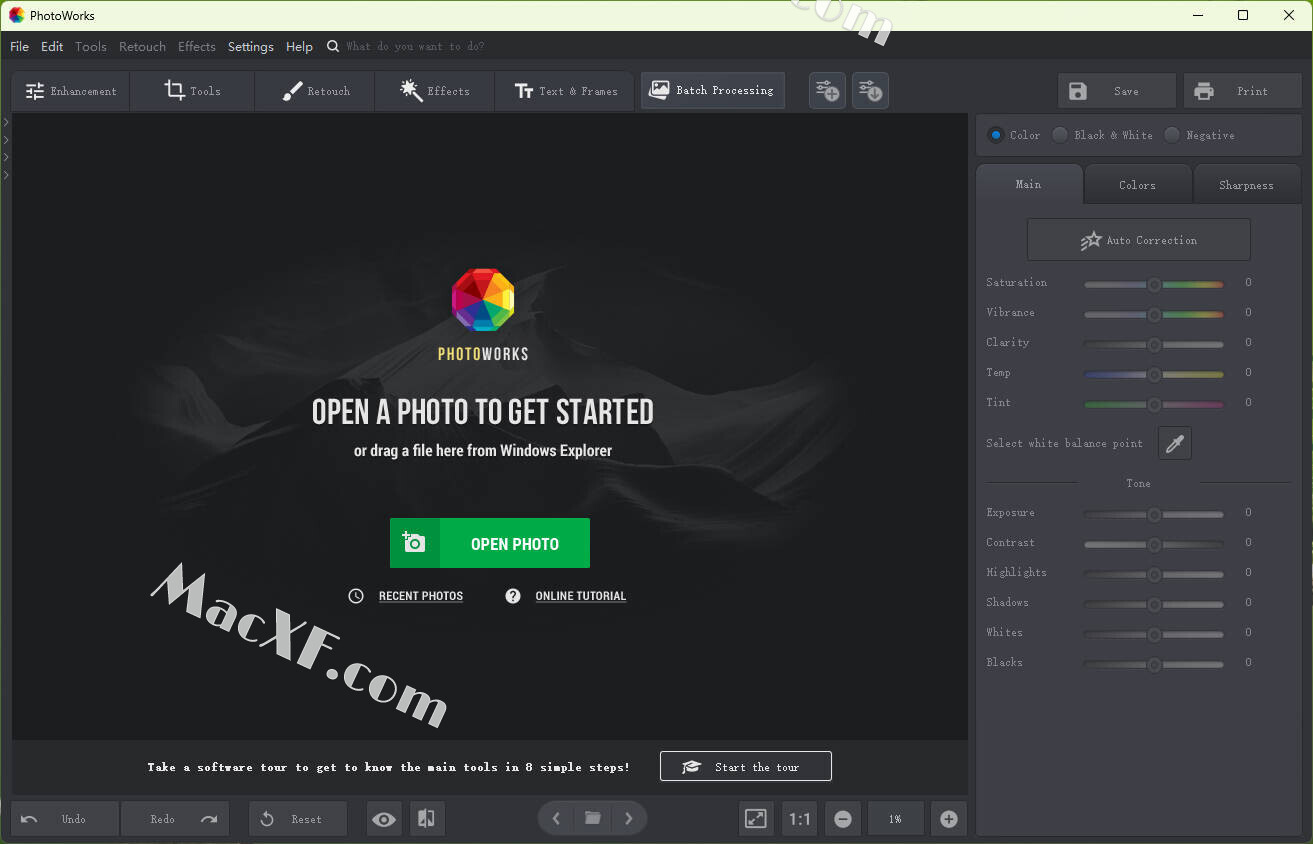
Task: Select the Negative color mode
Action: (x=1172, y=135)
